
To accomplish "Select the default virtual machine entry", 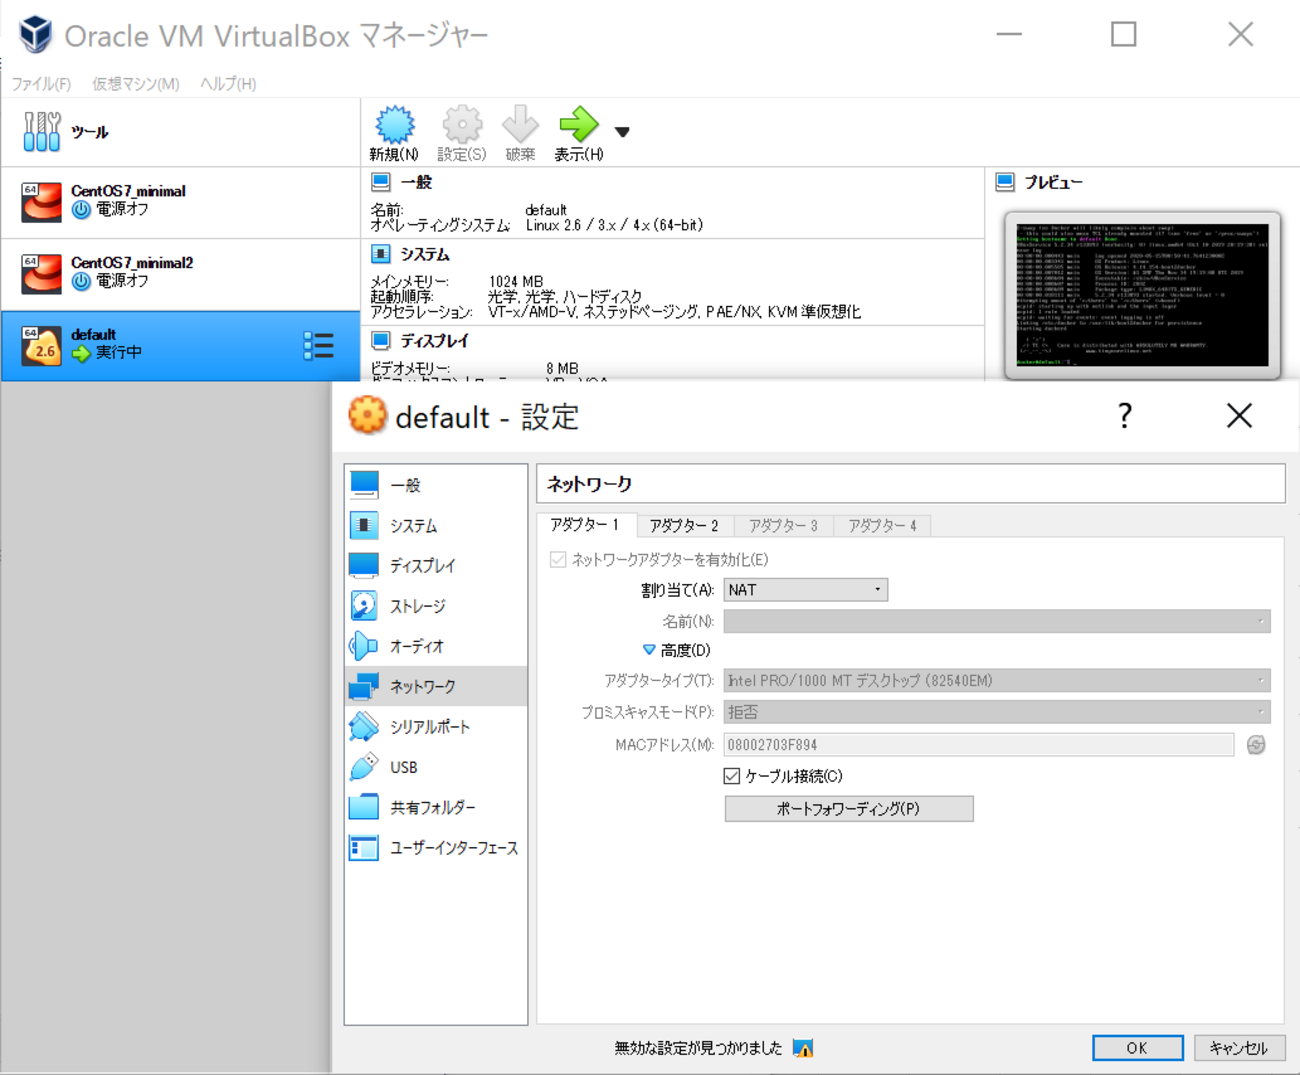I will [x=180, y=345].
